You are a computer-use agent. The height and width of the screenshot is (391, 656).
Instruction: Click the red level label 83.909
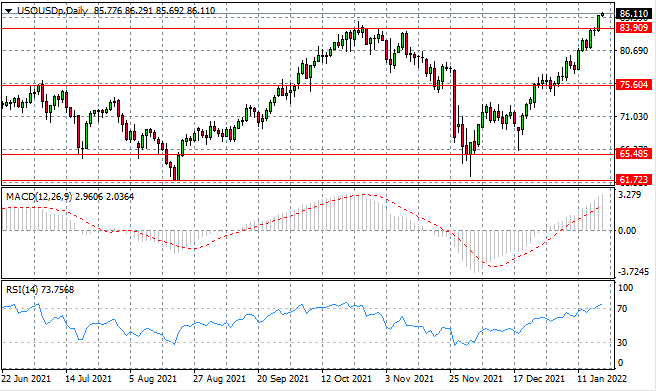(x=634, y=28)
